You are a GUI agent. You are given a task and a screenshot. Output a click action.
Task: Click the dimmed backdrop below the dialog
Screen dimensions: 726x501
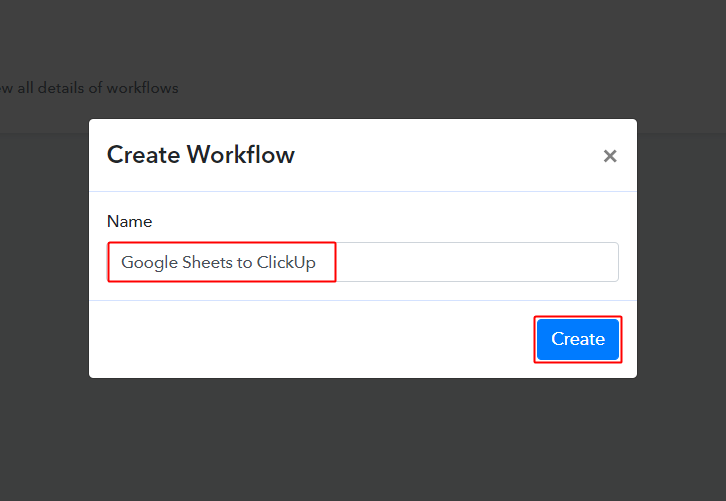pos(363,440)
